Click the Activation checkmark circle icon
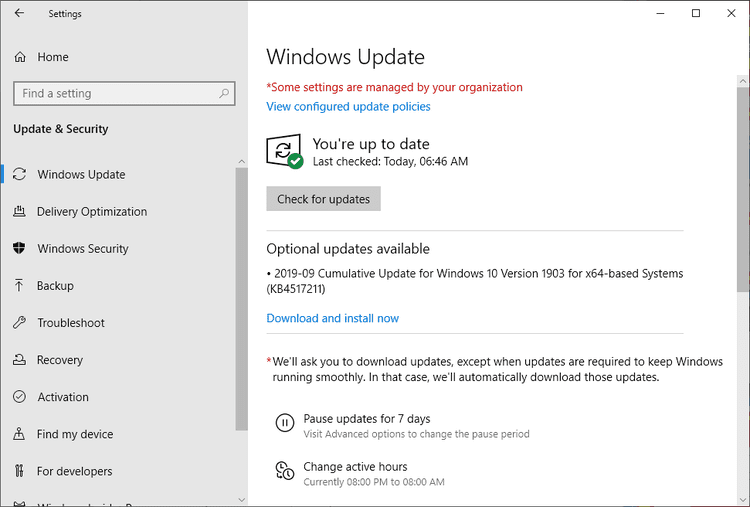The width and height of the screenshot is (750, 507). pos(20,397)
